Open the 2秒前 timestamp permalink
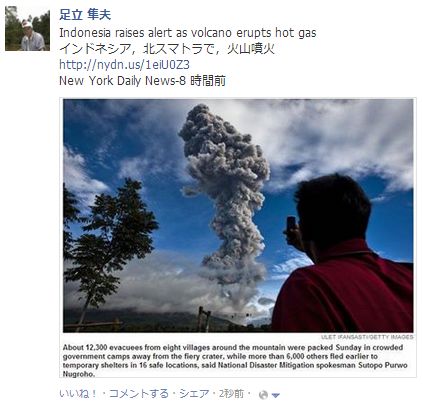This screenshot has width=423, height=404. 231,394
